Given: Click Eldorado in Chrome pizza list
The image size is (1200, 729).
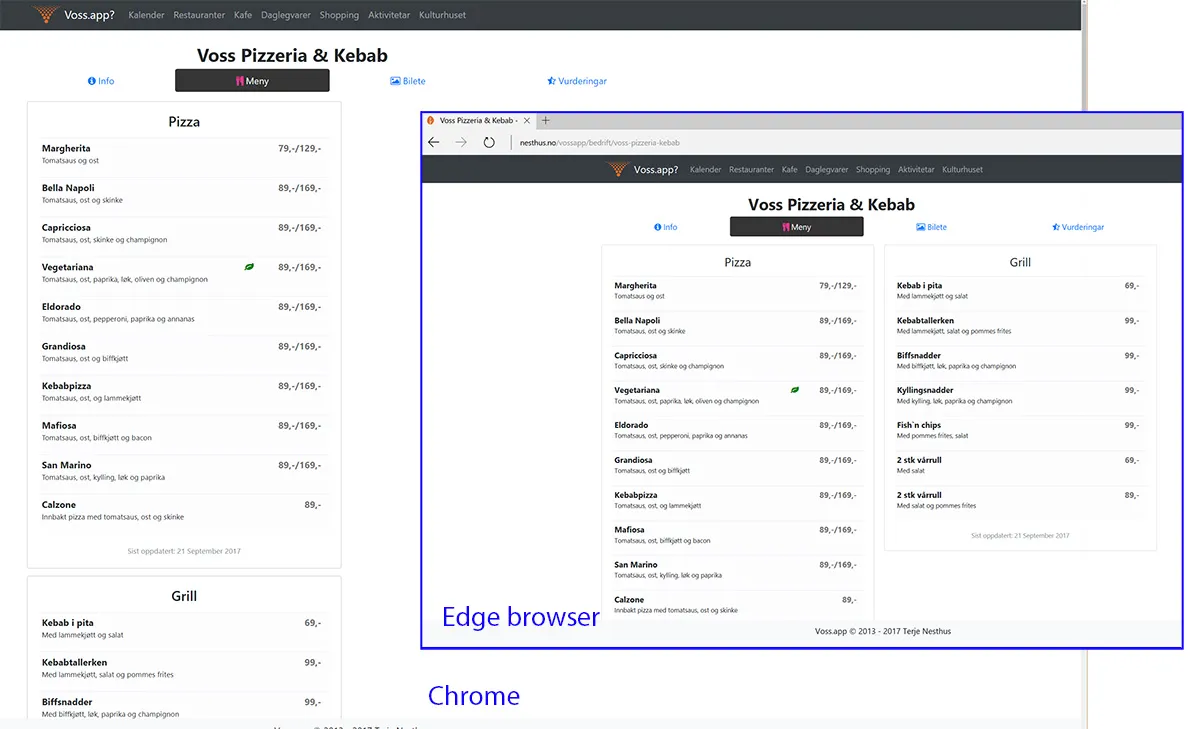Looking at the screenshot, I should (x=61, y=307).
